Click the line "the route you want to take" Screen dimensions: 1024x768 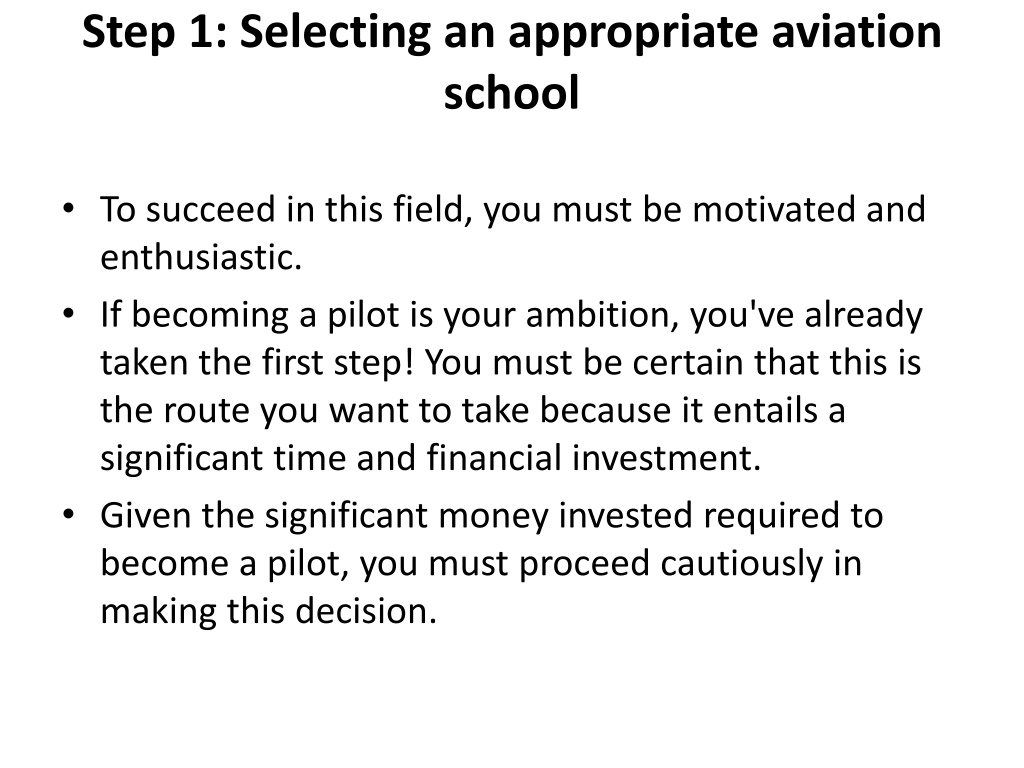[x=473, y=411]
